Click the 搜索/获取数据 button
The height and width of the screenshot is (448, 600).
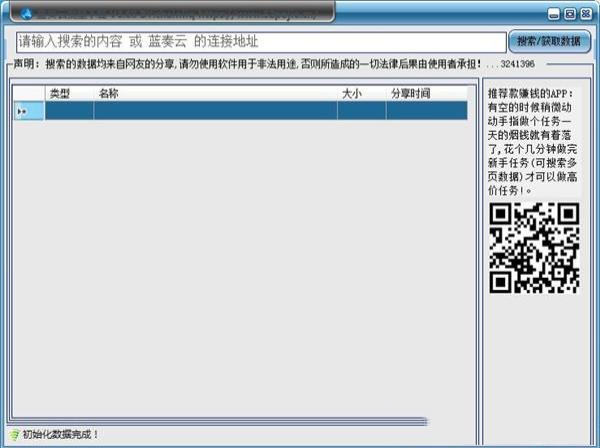pos(549,41)
